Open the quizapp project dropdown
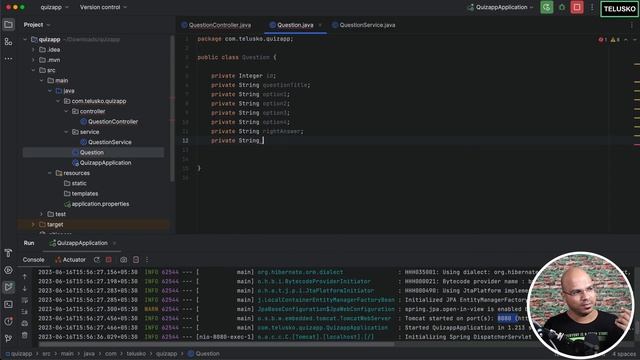 [x=54, y=7]
